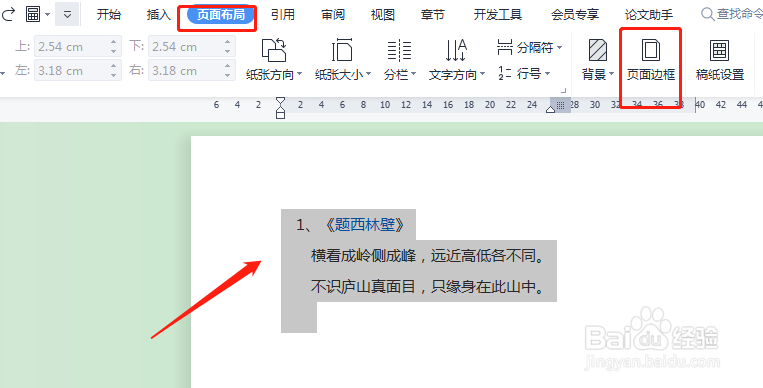Open page setup dialog launcher corner icon

coord(563,90)
